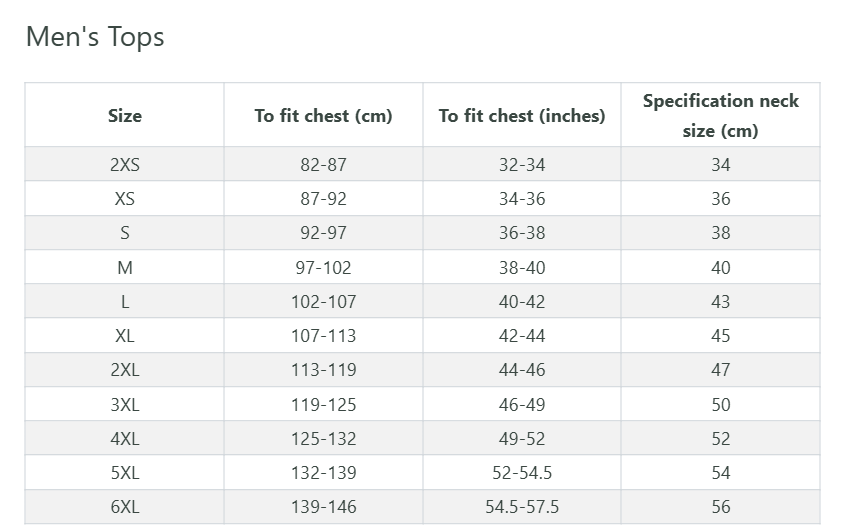Click the inches value 54.5-57.5
The width and height of the screenshot is (850, 532).
click(x=522, y=507)
